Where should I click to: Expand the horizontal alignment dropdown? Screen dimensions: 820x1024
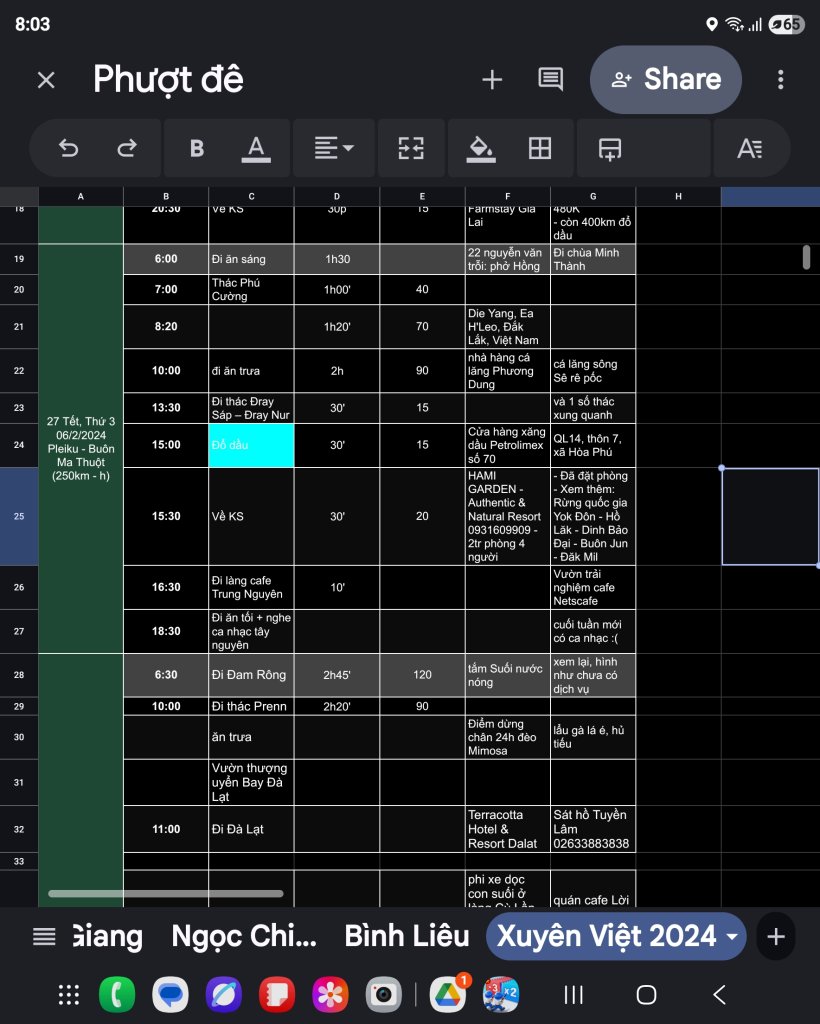tap(334, 149)
